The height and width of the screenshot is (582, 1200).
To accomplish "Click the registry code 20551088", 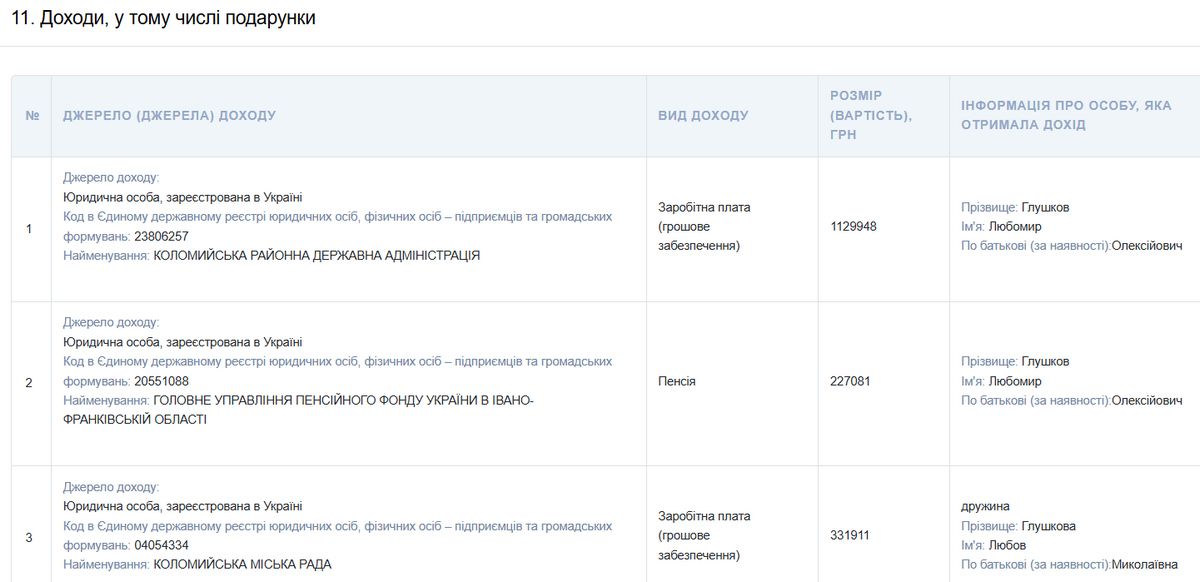I will click(x=161, y=381).
